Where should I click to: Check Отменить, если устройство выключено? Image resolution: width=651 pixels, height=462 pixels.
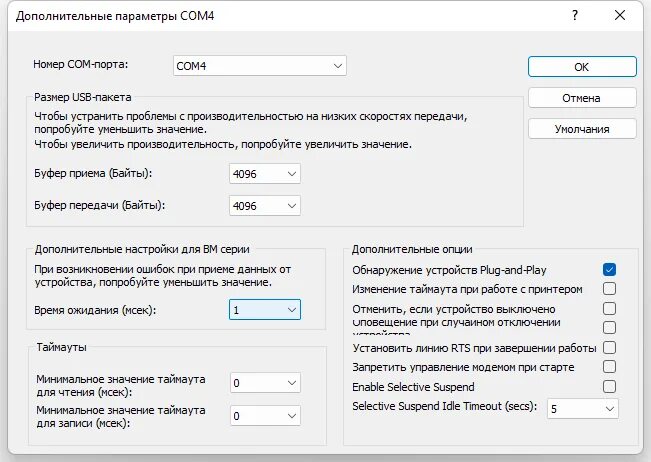click(609, 309)
